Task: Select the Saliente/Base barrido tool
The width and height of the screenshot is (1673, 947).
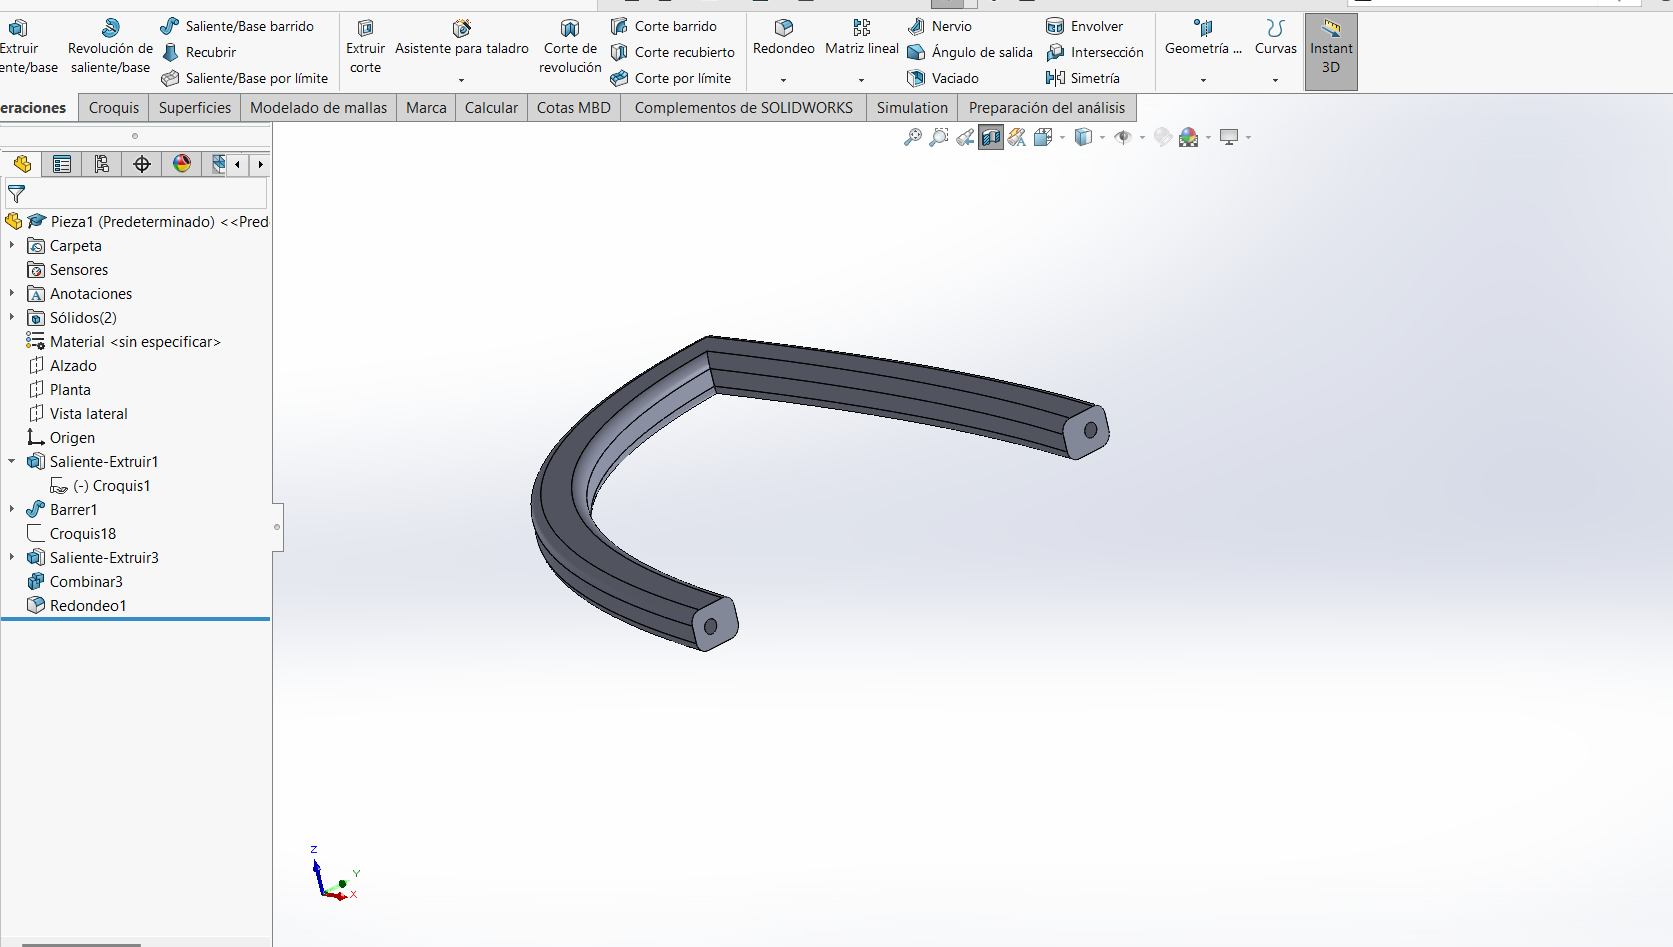Action: click(x=238, y=26)
